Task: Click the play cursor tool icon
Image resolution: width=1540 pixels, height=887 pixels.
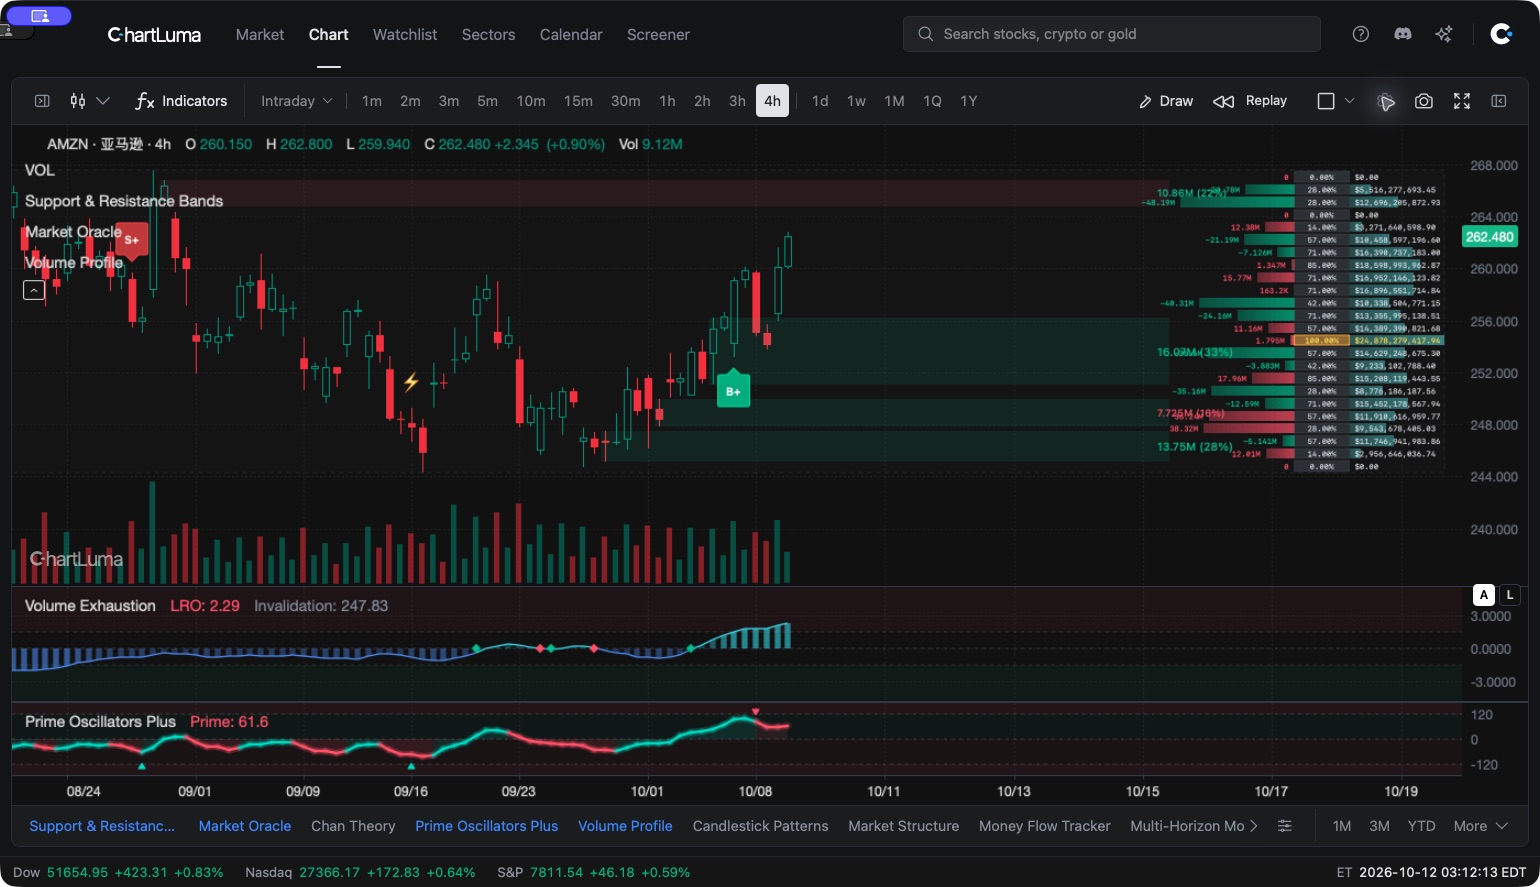Action: (1386, 102)
